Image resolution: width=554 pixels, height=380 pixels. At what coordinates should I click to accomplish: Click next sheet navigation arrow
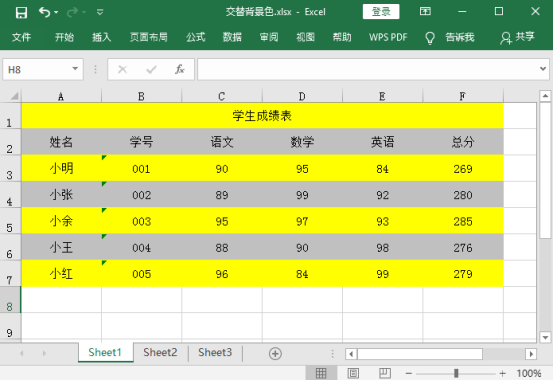click(44, 353)
